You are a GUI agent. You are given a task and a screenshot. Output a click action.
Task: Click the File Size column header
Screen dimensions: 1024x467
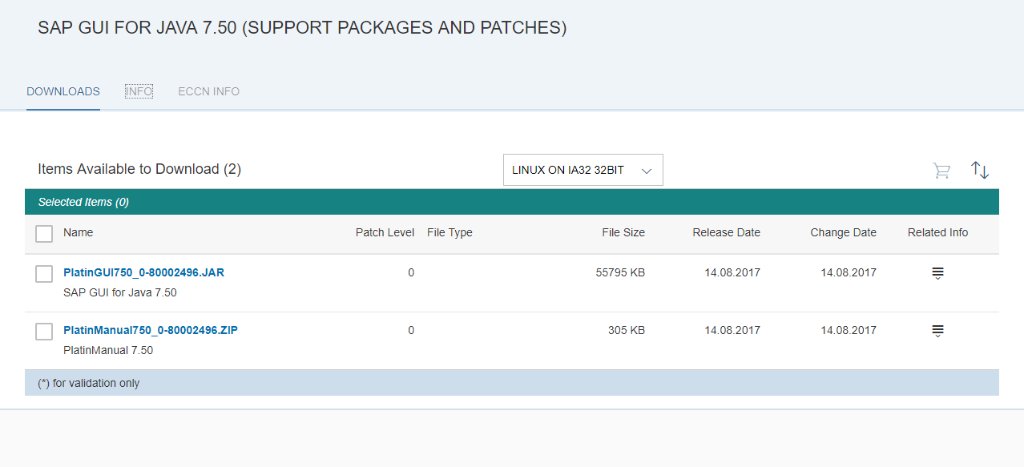[x=623, y=233]
